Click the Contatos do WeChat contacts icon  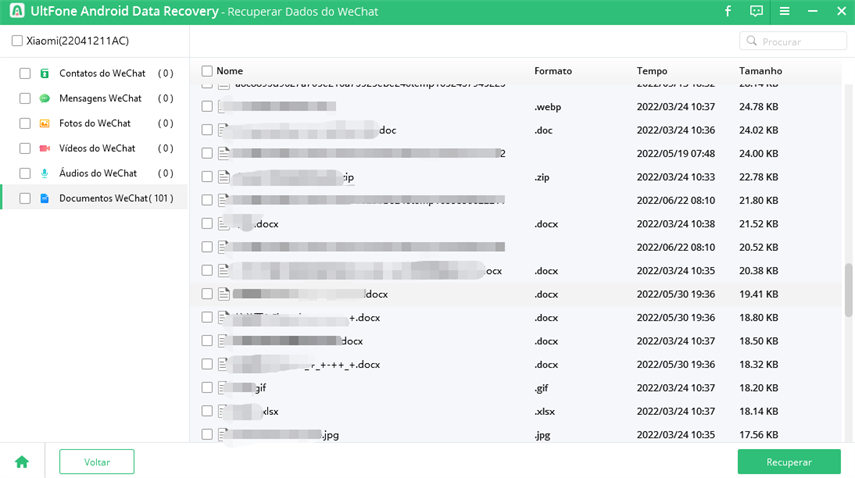[x=45, y=73]
